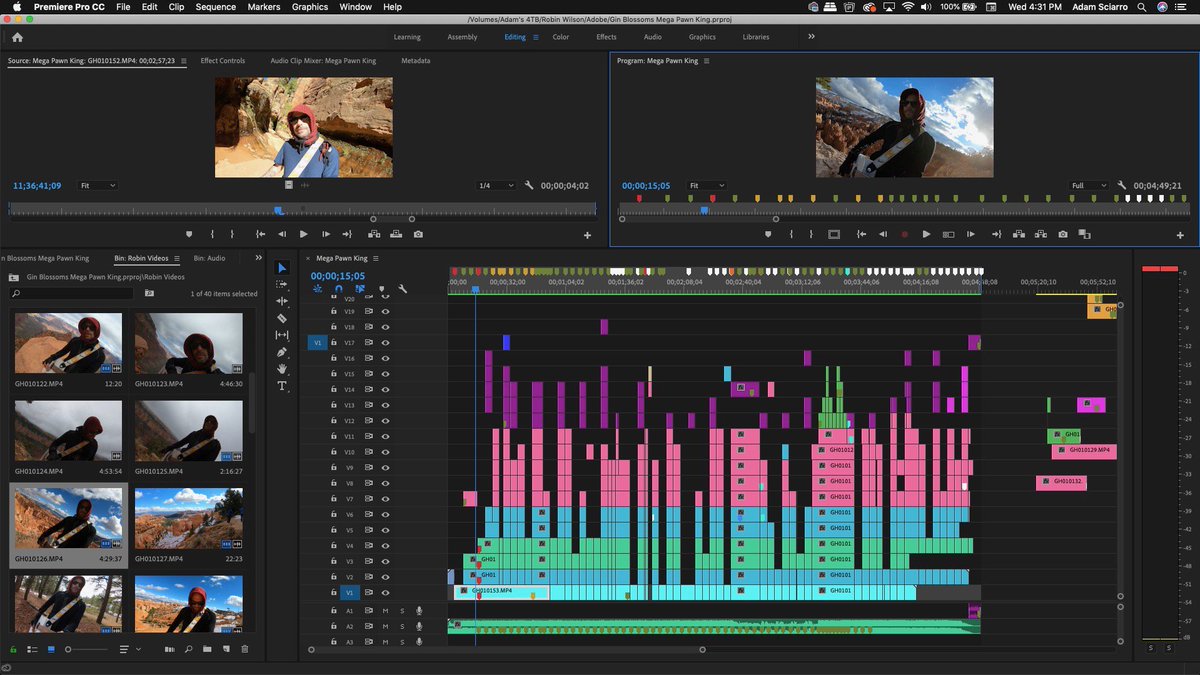Image resolution: width=1200 pixels, height=675 pixels.
Task: Open Source monitor zoom level Fit dropdown
Action: [x=97, y=185]
